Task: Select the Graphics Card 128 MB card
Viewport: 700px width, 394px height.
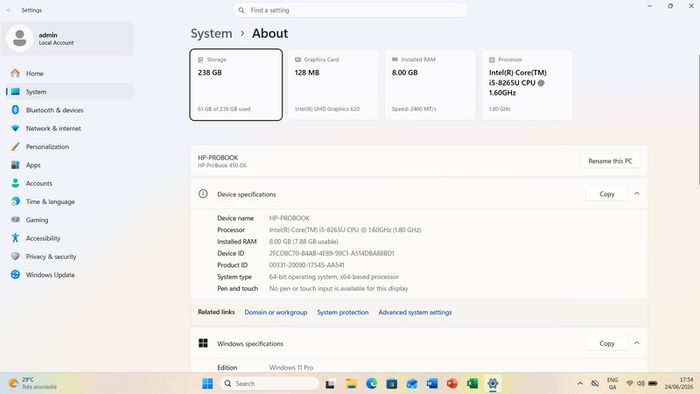Action: 333,85
